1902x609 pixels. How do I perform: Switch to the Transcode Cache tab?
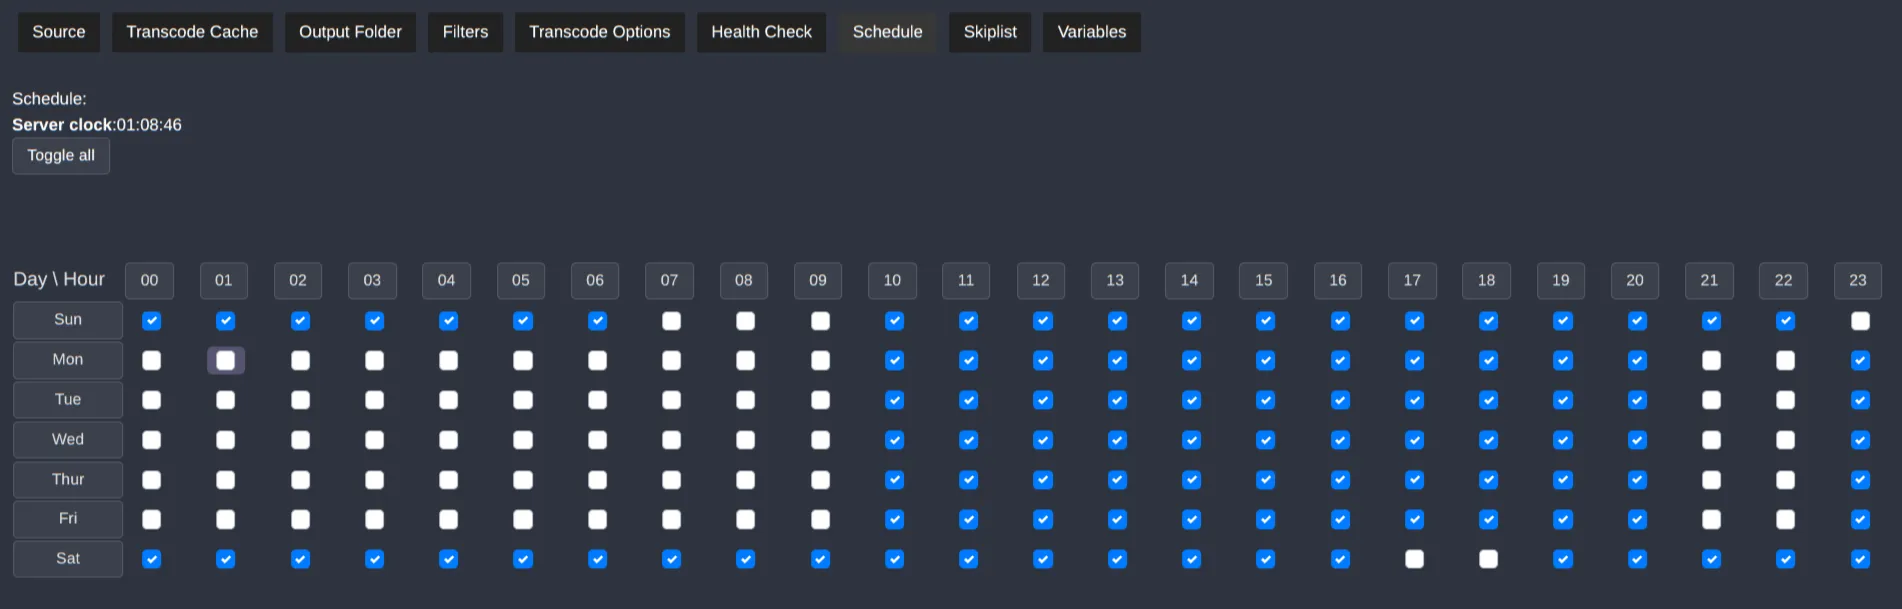[x=192, y=32]
